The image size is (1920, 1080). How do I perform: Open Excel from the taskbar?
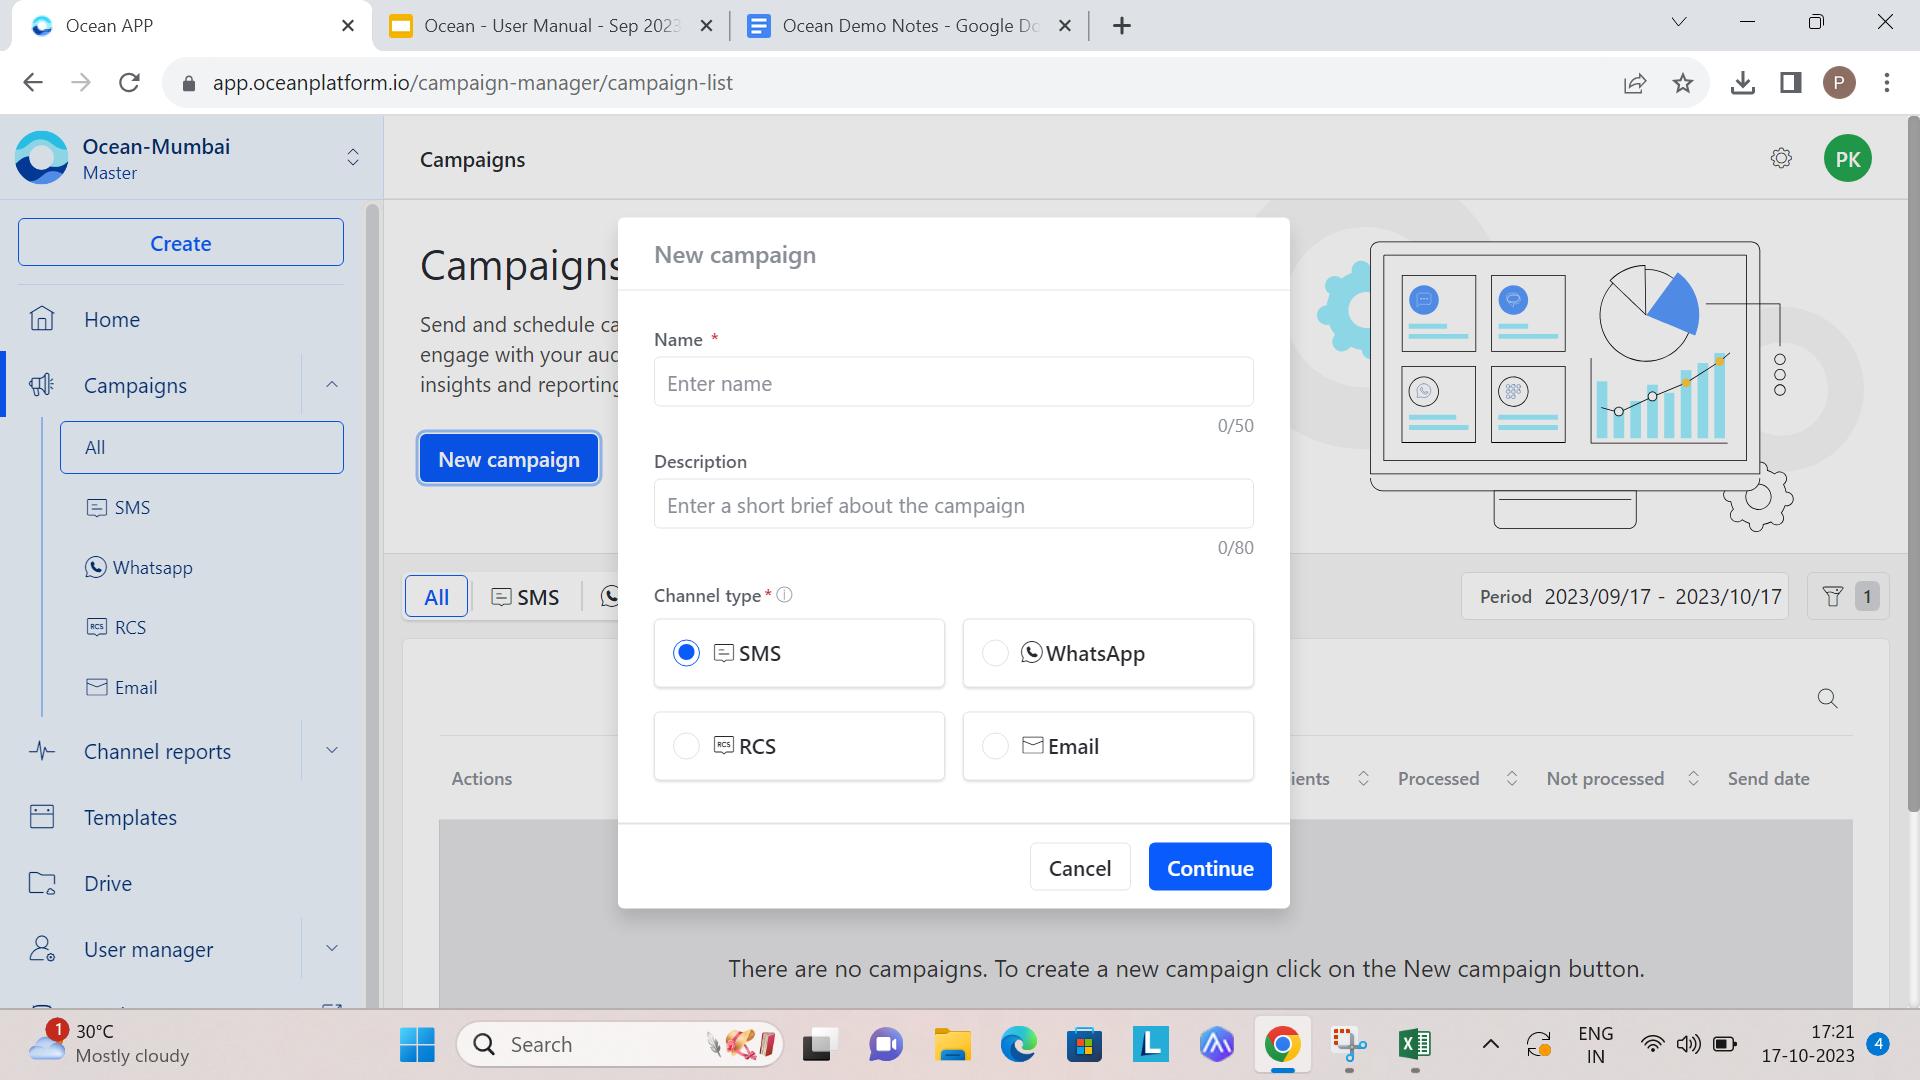(1415, 1045)
